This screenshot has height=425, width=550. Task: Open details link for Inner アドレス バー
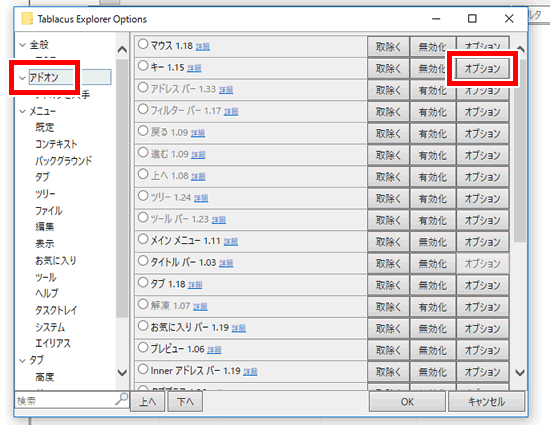pos(250,372)
